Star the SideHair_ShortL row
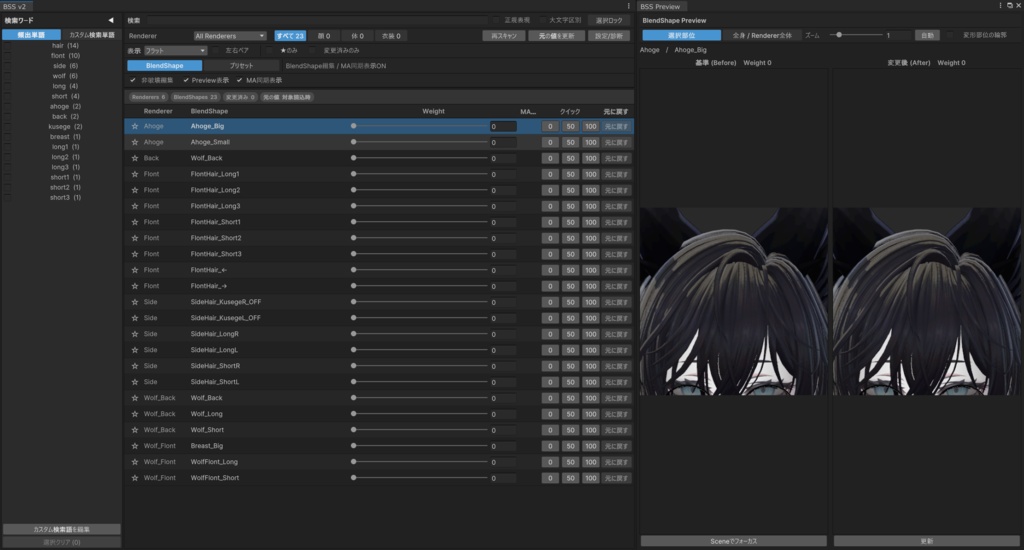 [135, 382]
